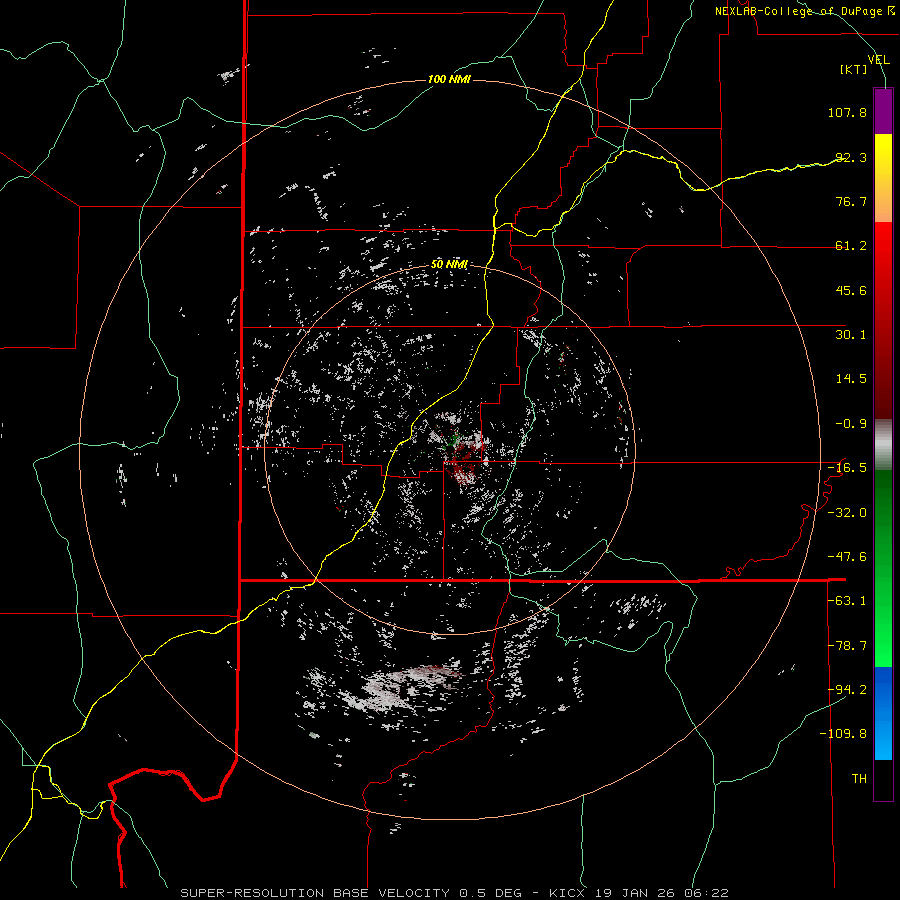Select the -94.2 legend value
The width and height of the screenshot is (900, 900).
point(847,689)
